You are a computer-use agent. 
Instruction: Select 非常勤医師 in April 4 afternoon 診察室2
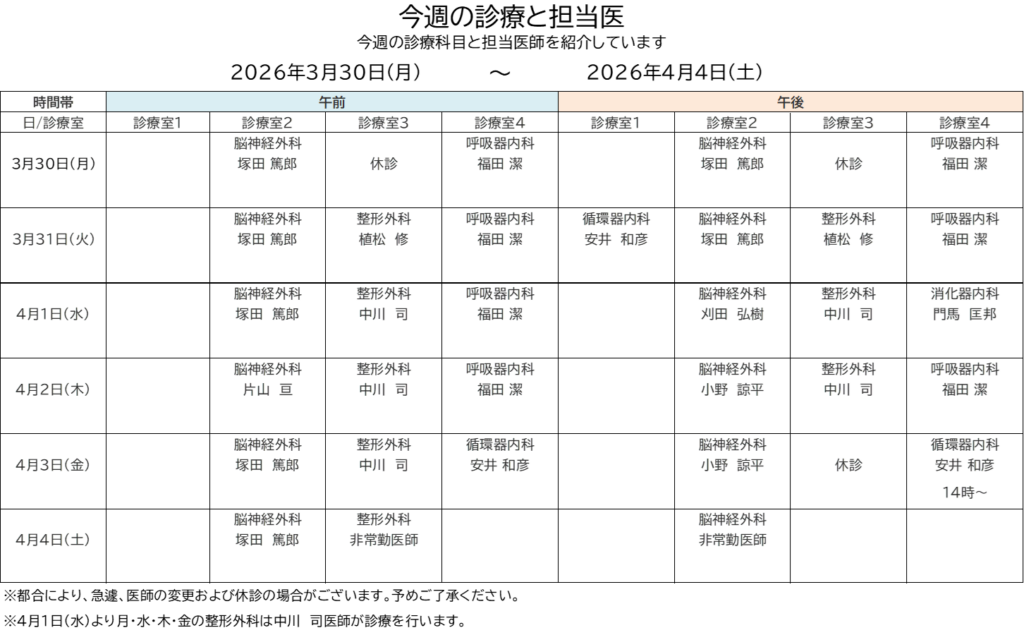[x=732, y=540]
